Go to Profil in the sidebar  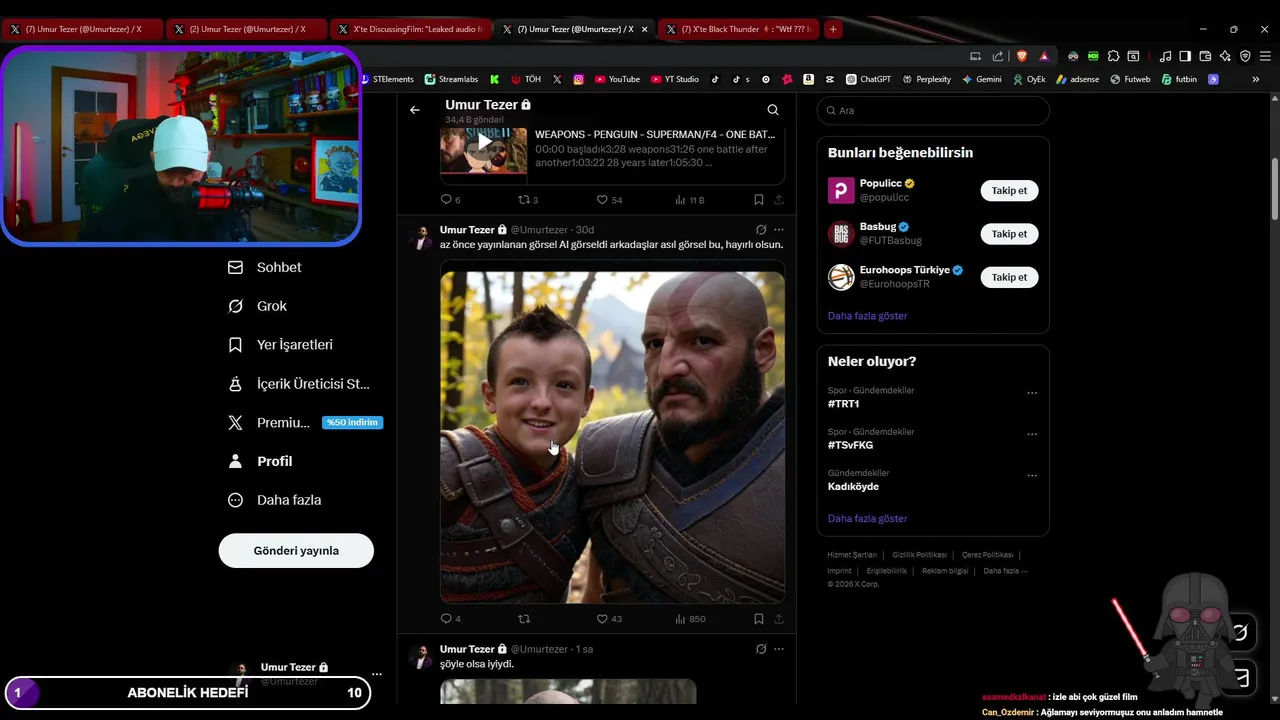click(261, 461)
